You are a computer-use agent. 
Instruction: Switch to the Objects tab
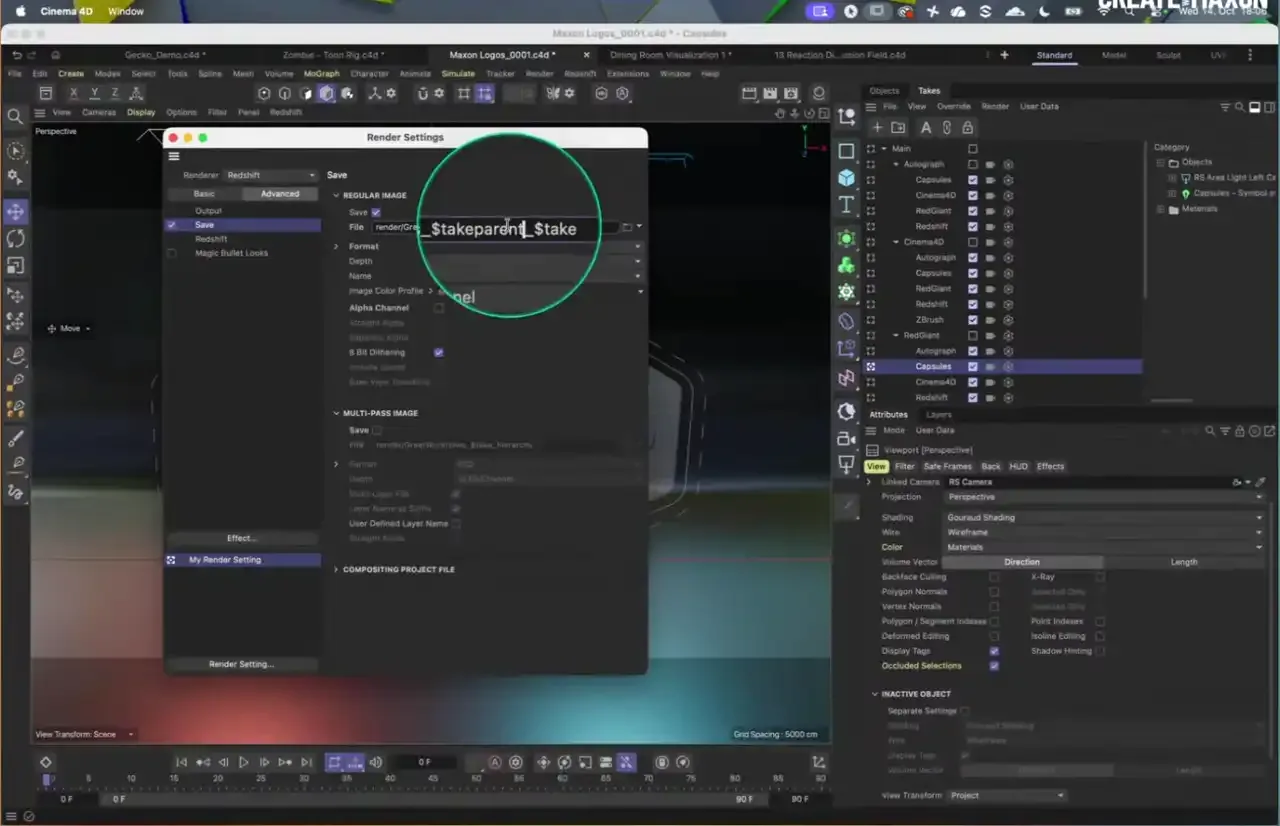[884, 91]
